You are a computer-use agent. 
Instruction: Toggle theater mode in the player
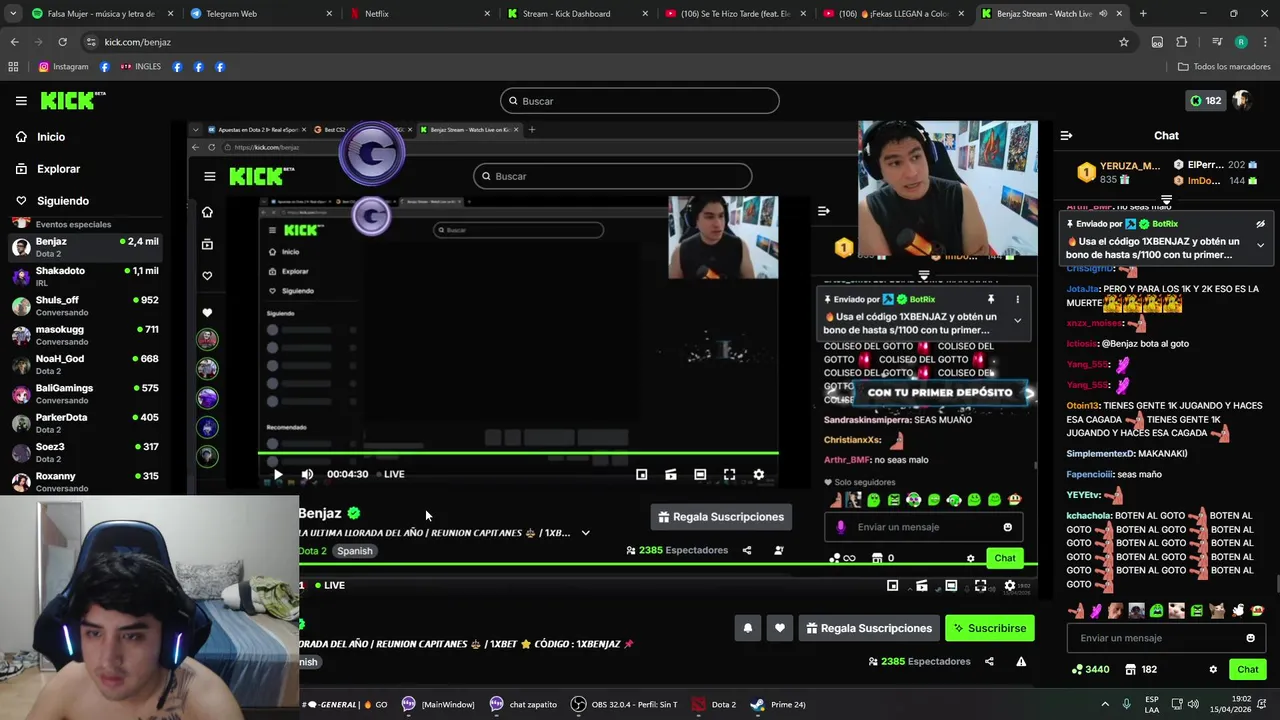(951, 585)
